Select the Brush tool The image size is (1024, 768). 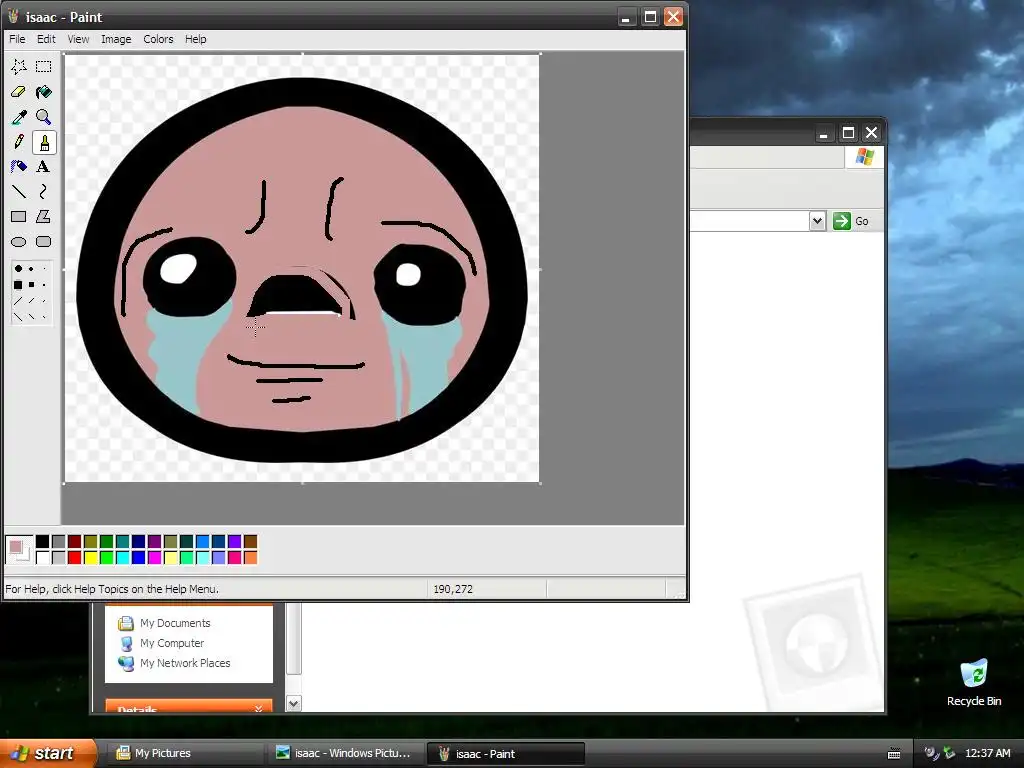pyautogui.click(x=44, y=142)
